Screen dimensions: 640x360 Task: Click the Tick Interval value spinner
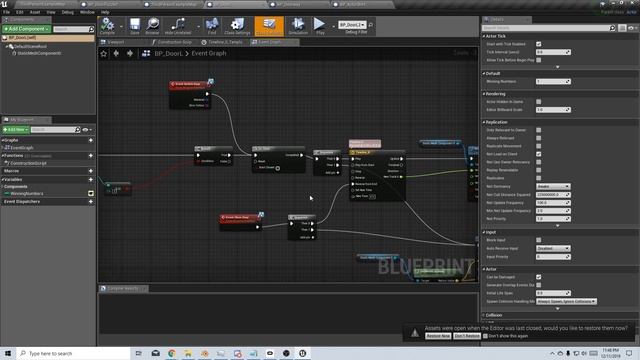553,52
